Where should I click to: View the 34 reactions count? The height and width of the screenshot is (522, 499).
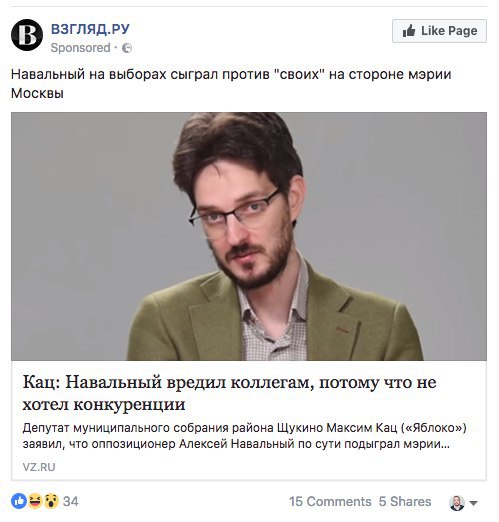point(71,501)
